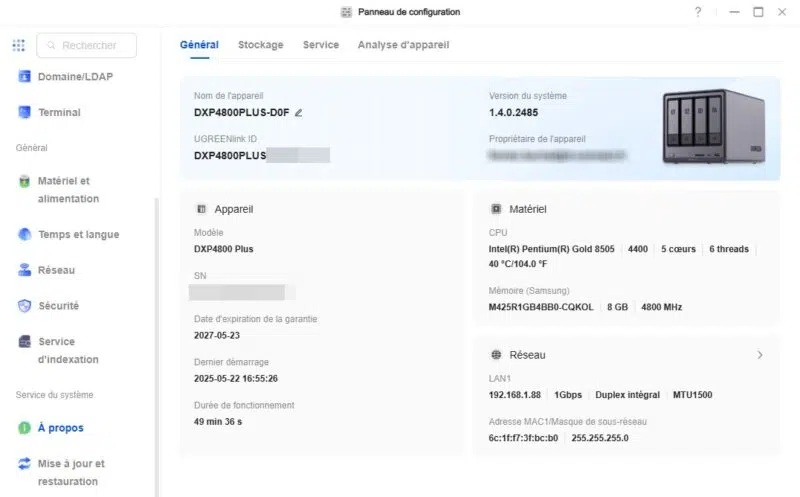Switch to the Stockage tab
The height and width of the screenshot is (497, 800).
pos(260,45)
